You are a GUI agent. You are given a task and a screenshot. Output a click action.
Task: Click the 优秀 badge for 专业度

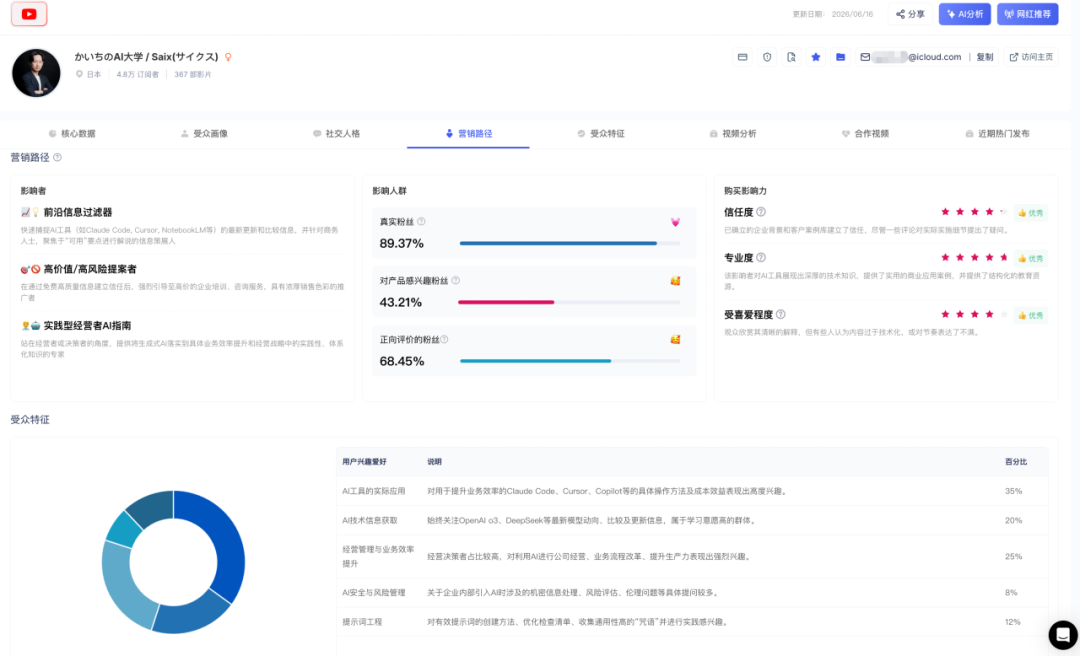tap(1030, 258)
